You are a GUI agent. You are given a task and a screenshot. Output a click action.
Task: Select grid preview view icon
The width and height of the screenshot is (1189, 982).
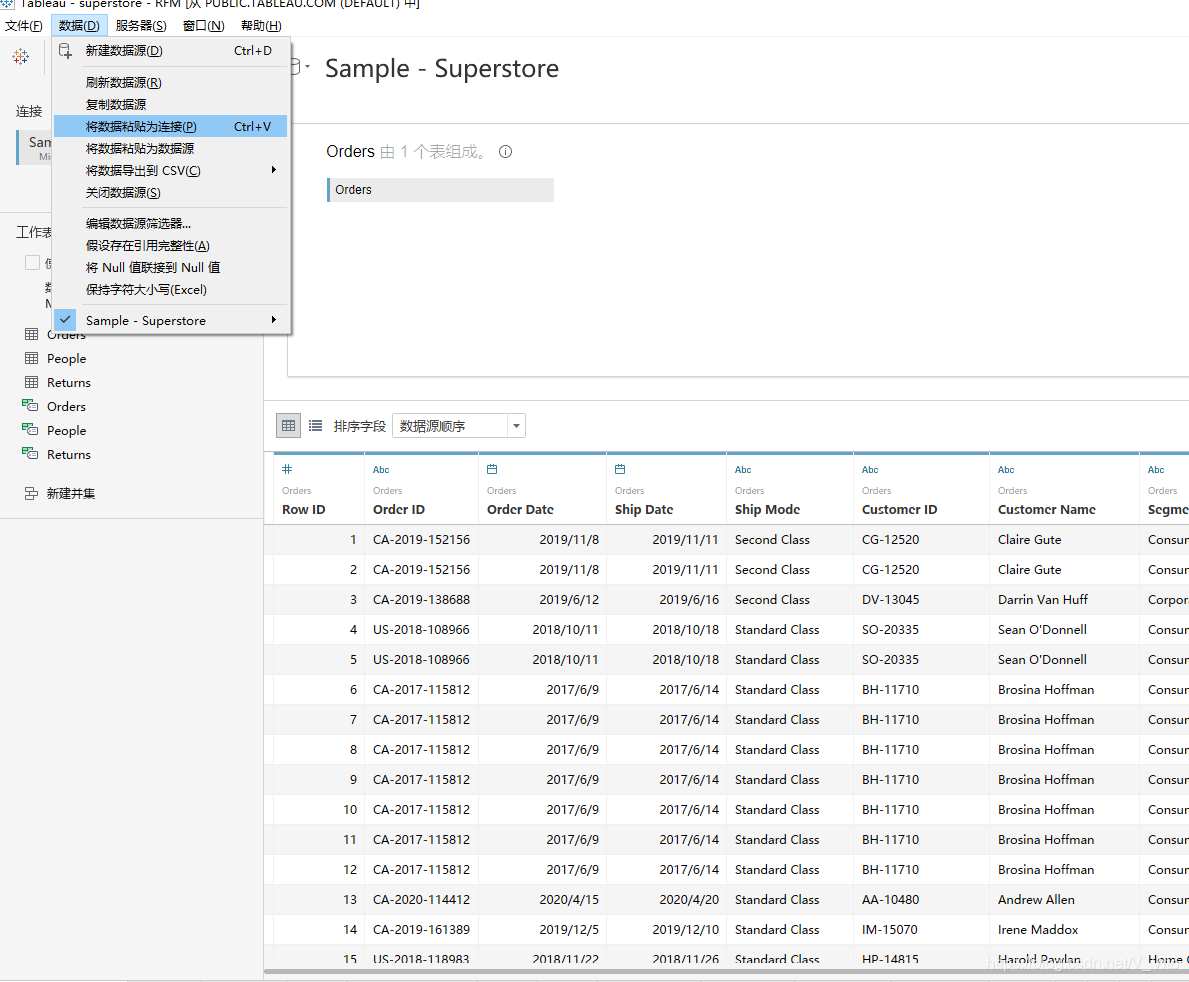click(288, 425)
